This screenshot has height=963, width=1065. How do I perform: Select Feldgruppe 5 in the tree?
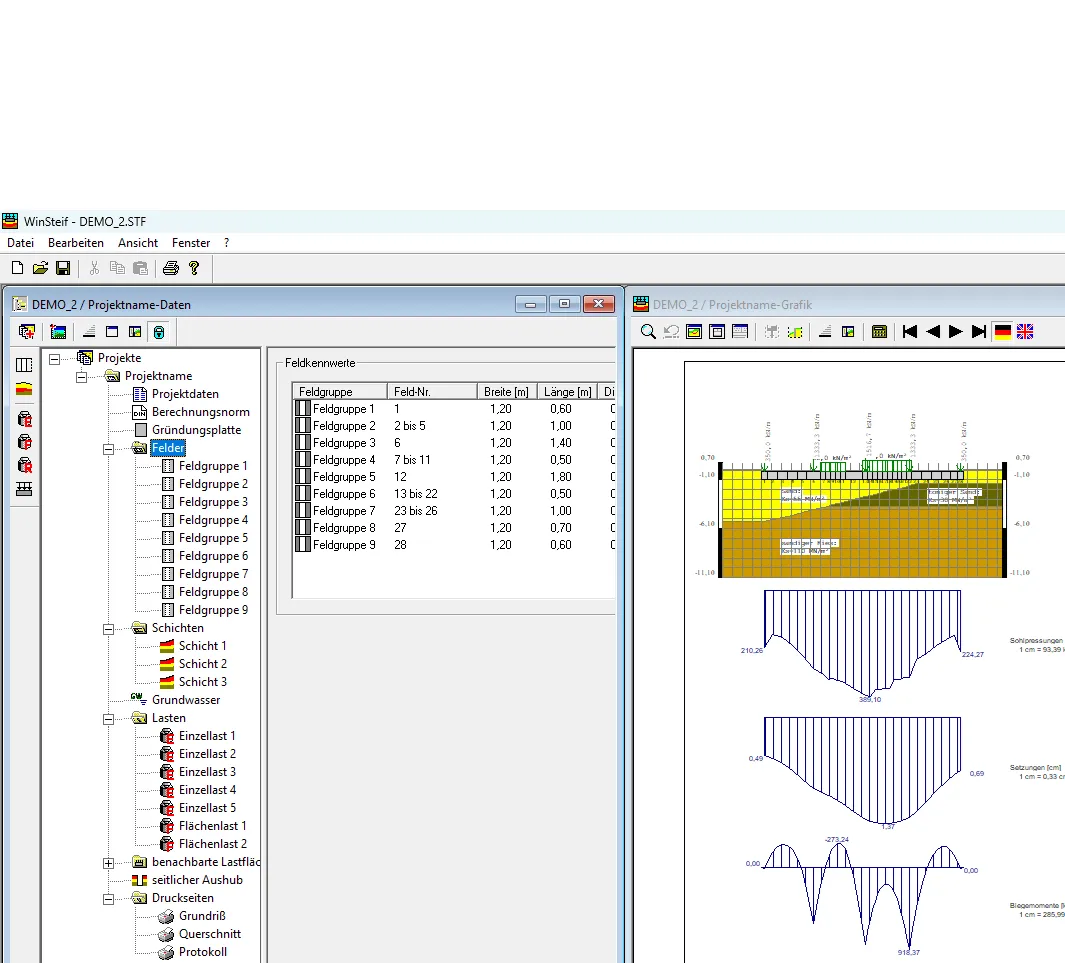(213, 538)
